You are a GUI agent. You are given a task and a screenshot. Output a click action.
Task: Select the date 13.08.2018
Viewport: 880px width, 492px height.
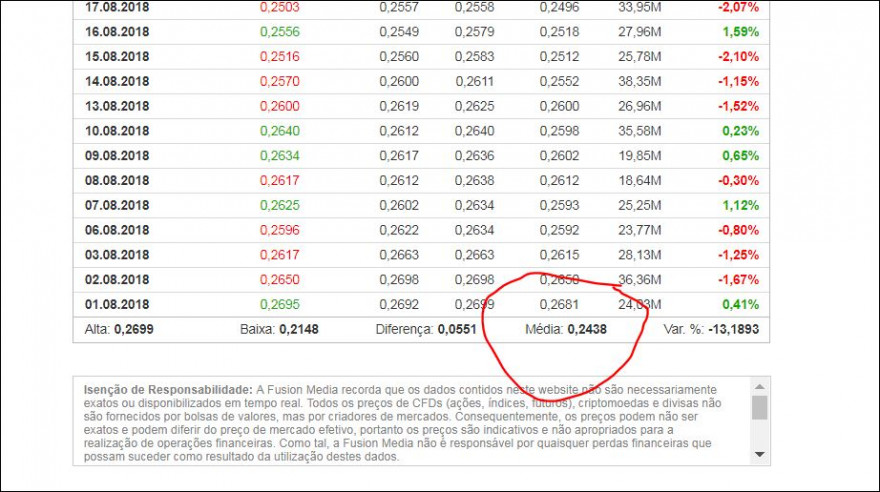pos(117,106)
